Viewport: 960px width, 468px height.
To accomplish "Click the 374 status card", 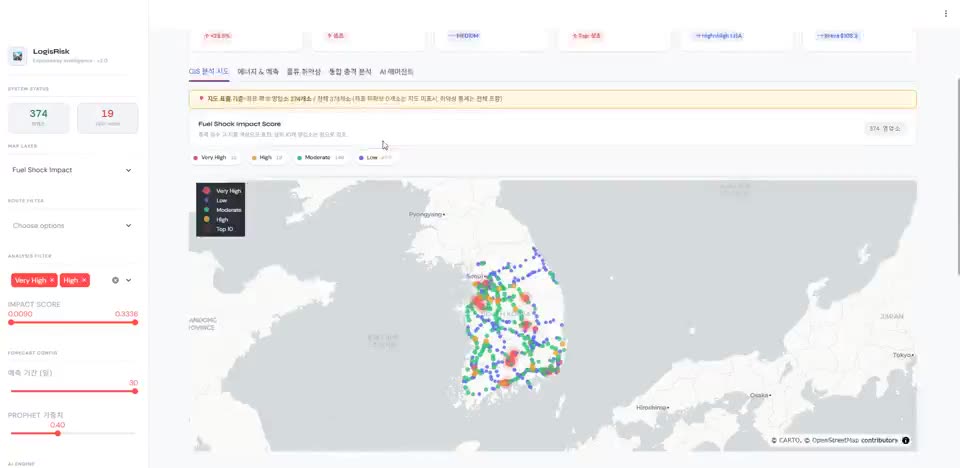I will [x=39, y=118].
